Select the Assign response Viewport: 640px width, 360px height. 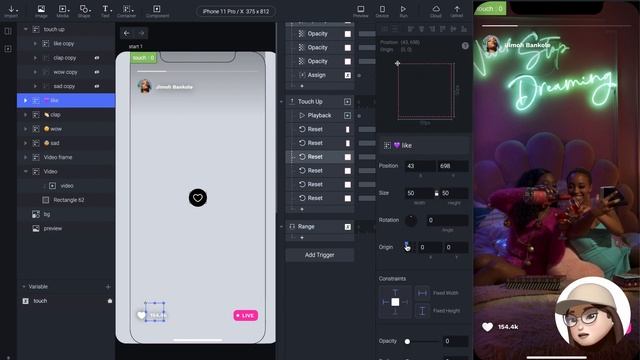(320, 75)
